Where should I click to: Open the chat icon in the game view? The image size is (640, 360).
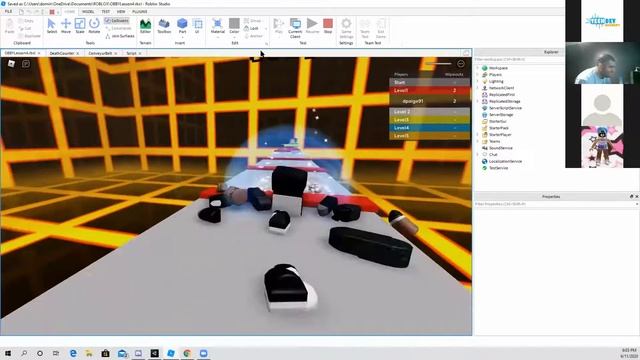point(26,64)
